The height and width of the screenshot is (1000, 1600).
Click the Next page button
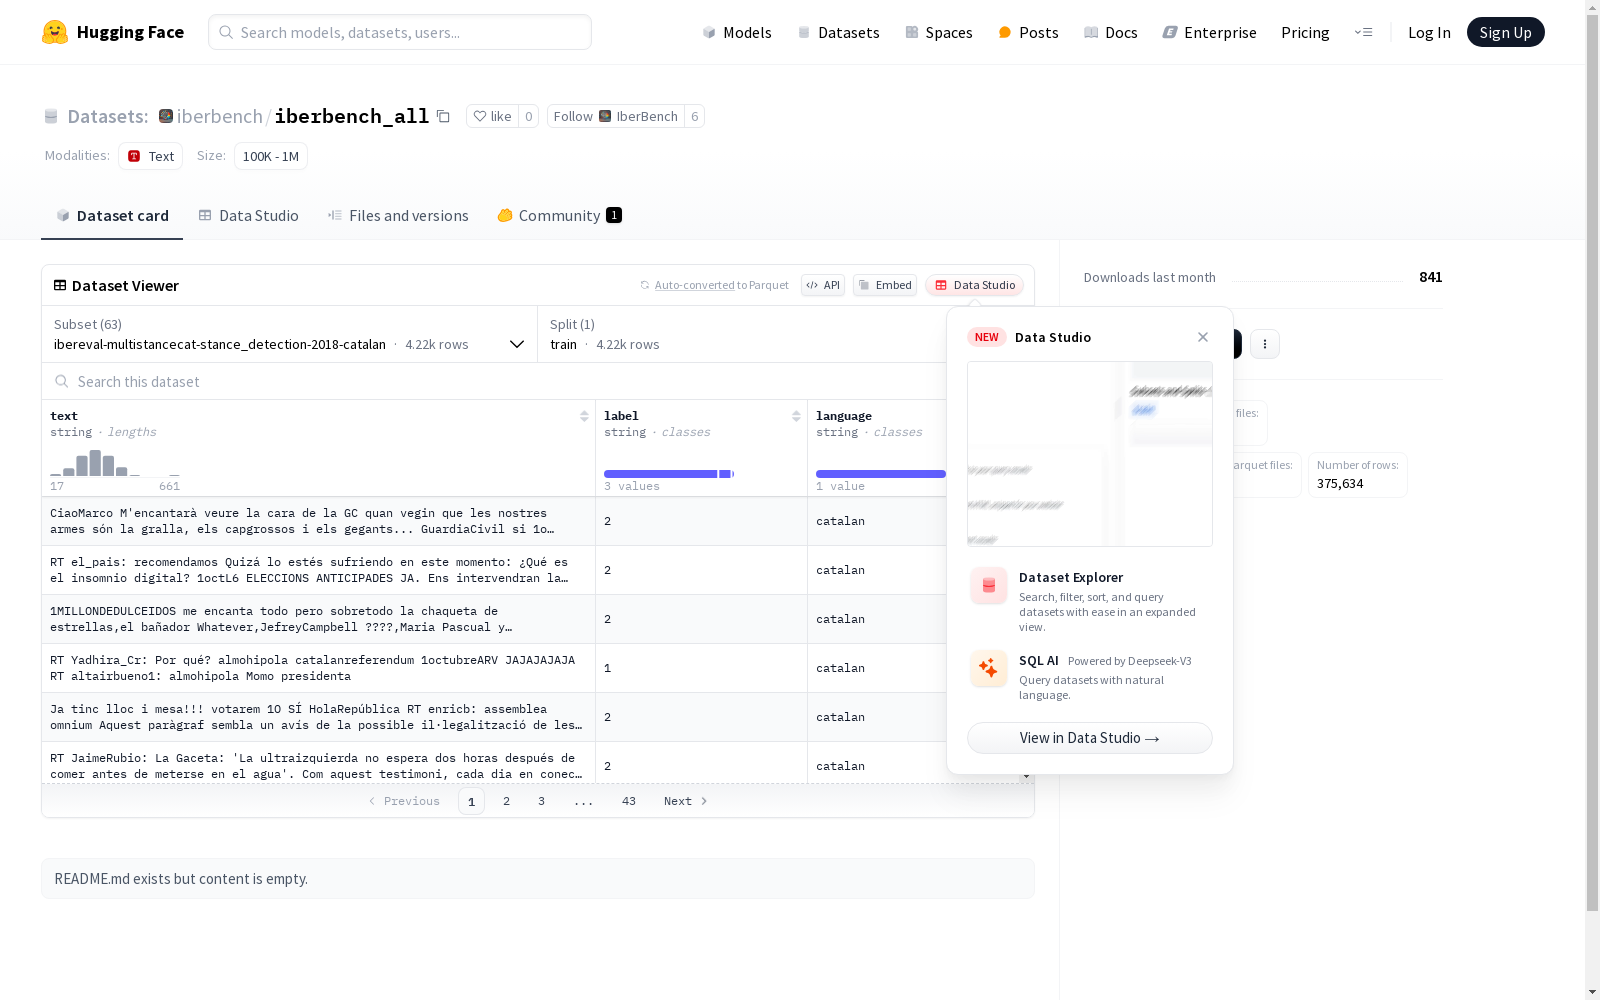pos(686,801)
